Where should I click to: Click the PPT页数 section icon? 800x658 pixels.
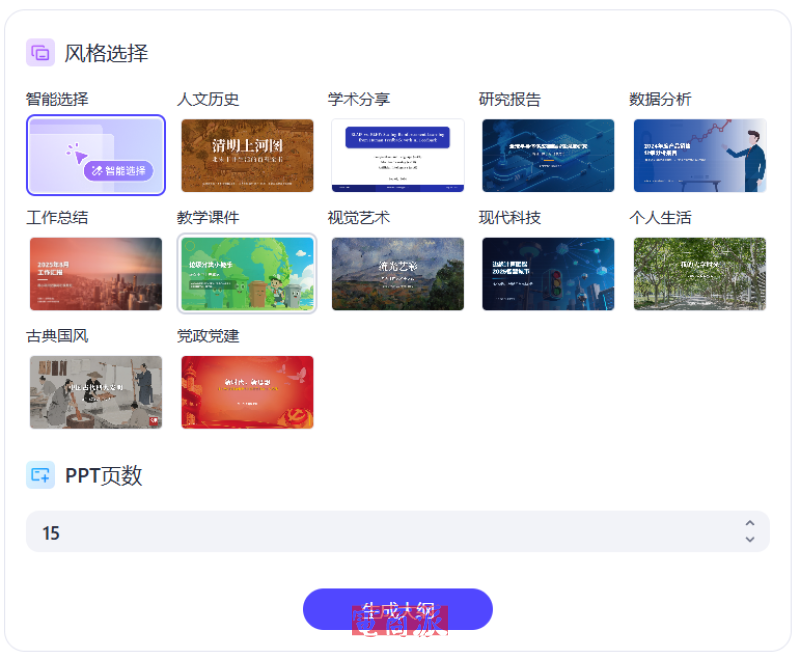click(x=40, y=475)
